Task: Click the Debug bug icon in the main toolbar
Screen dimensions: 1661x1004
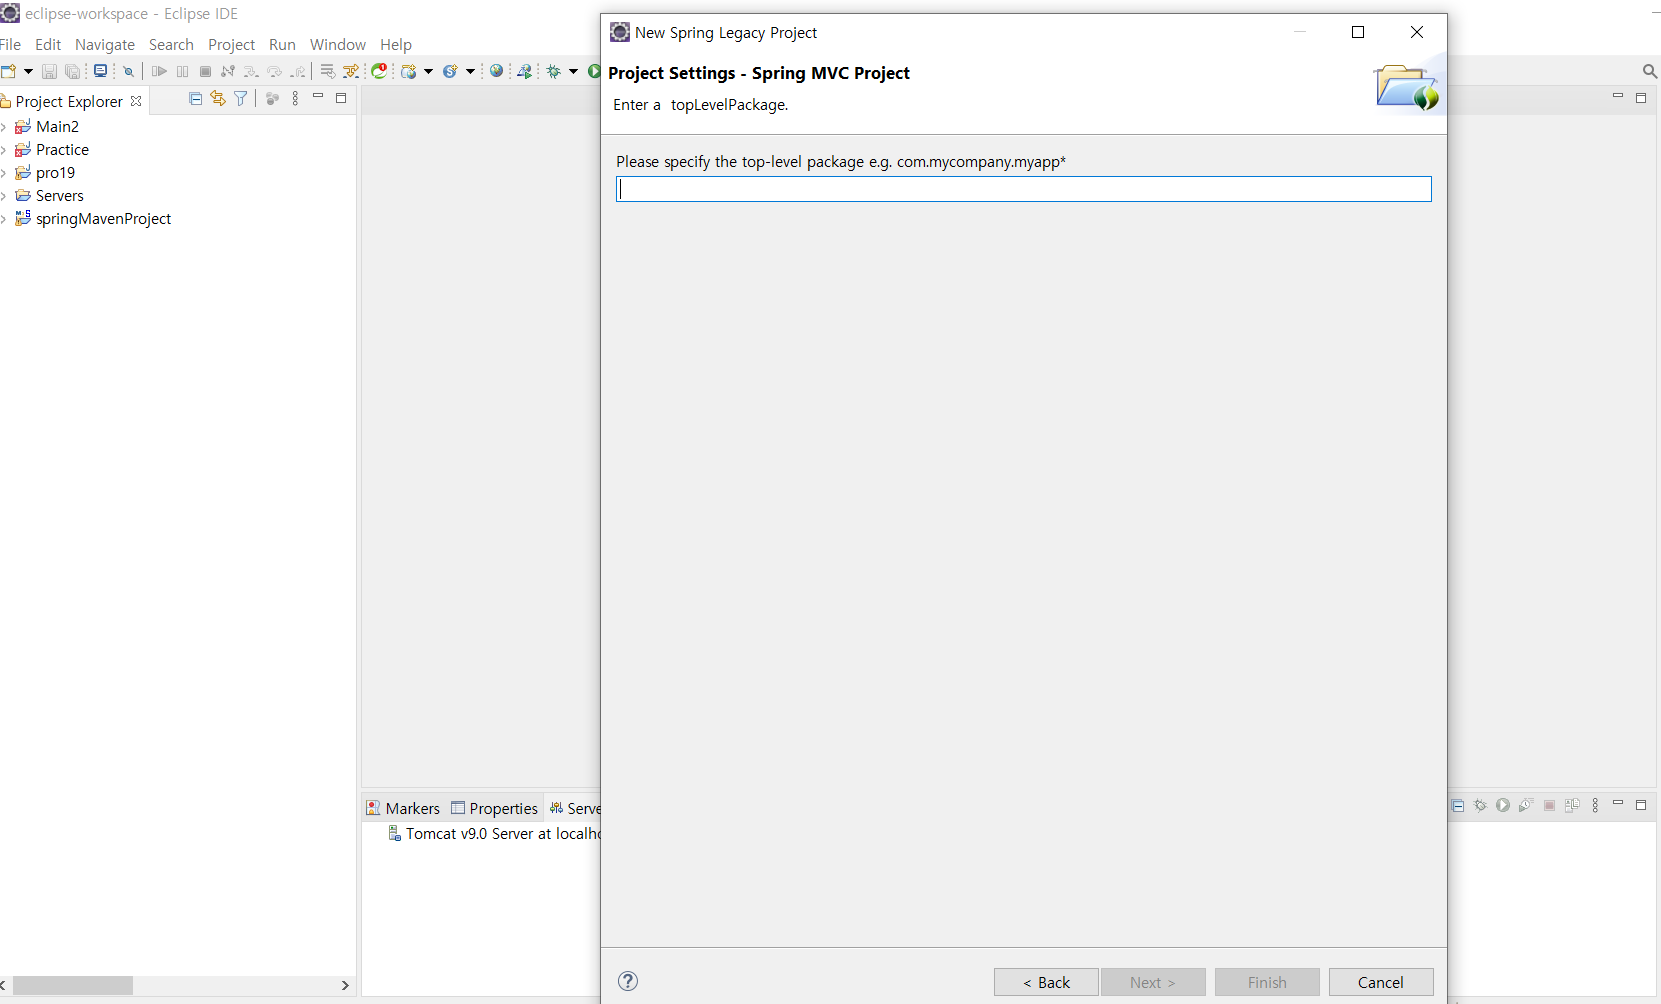Action: pos(553,71)
